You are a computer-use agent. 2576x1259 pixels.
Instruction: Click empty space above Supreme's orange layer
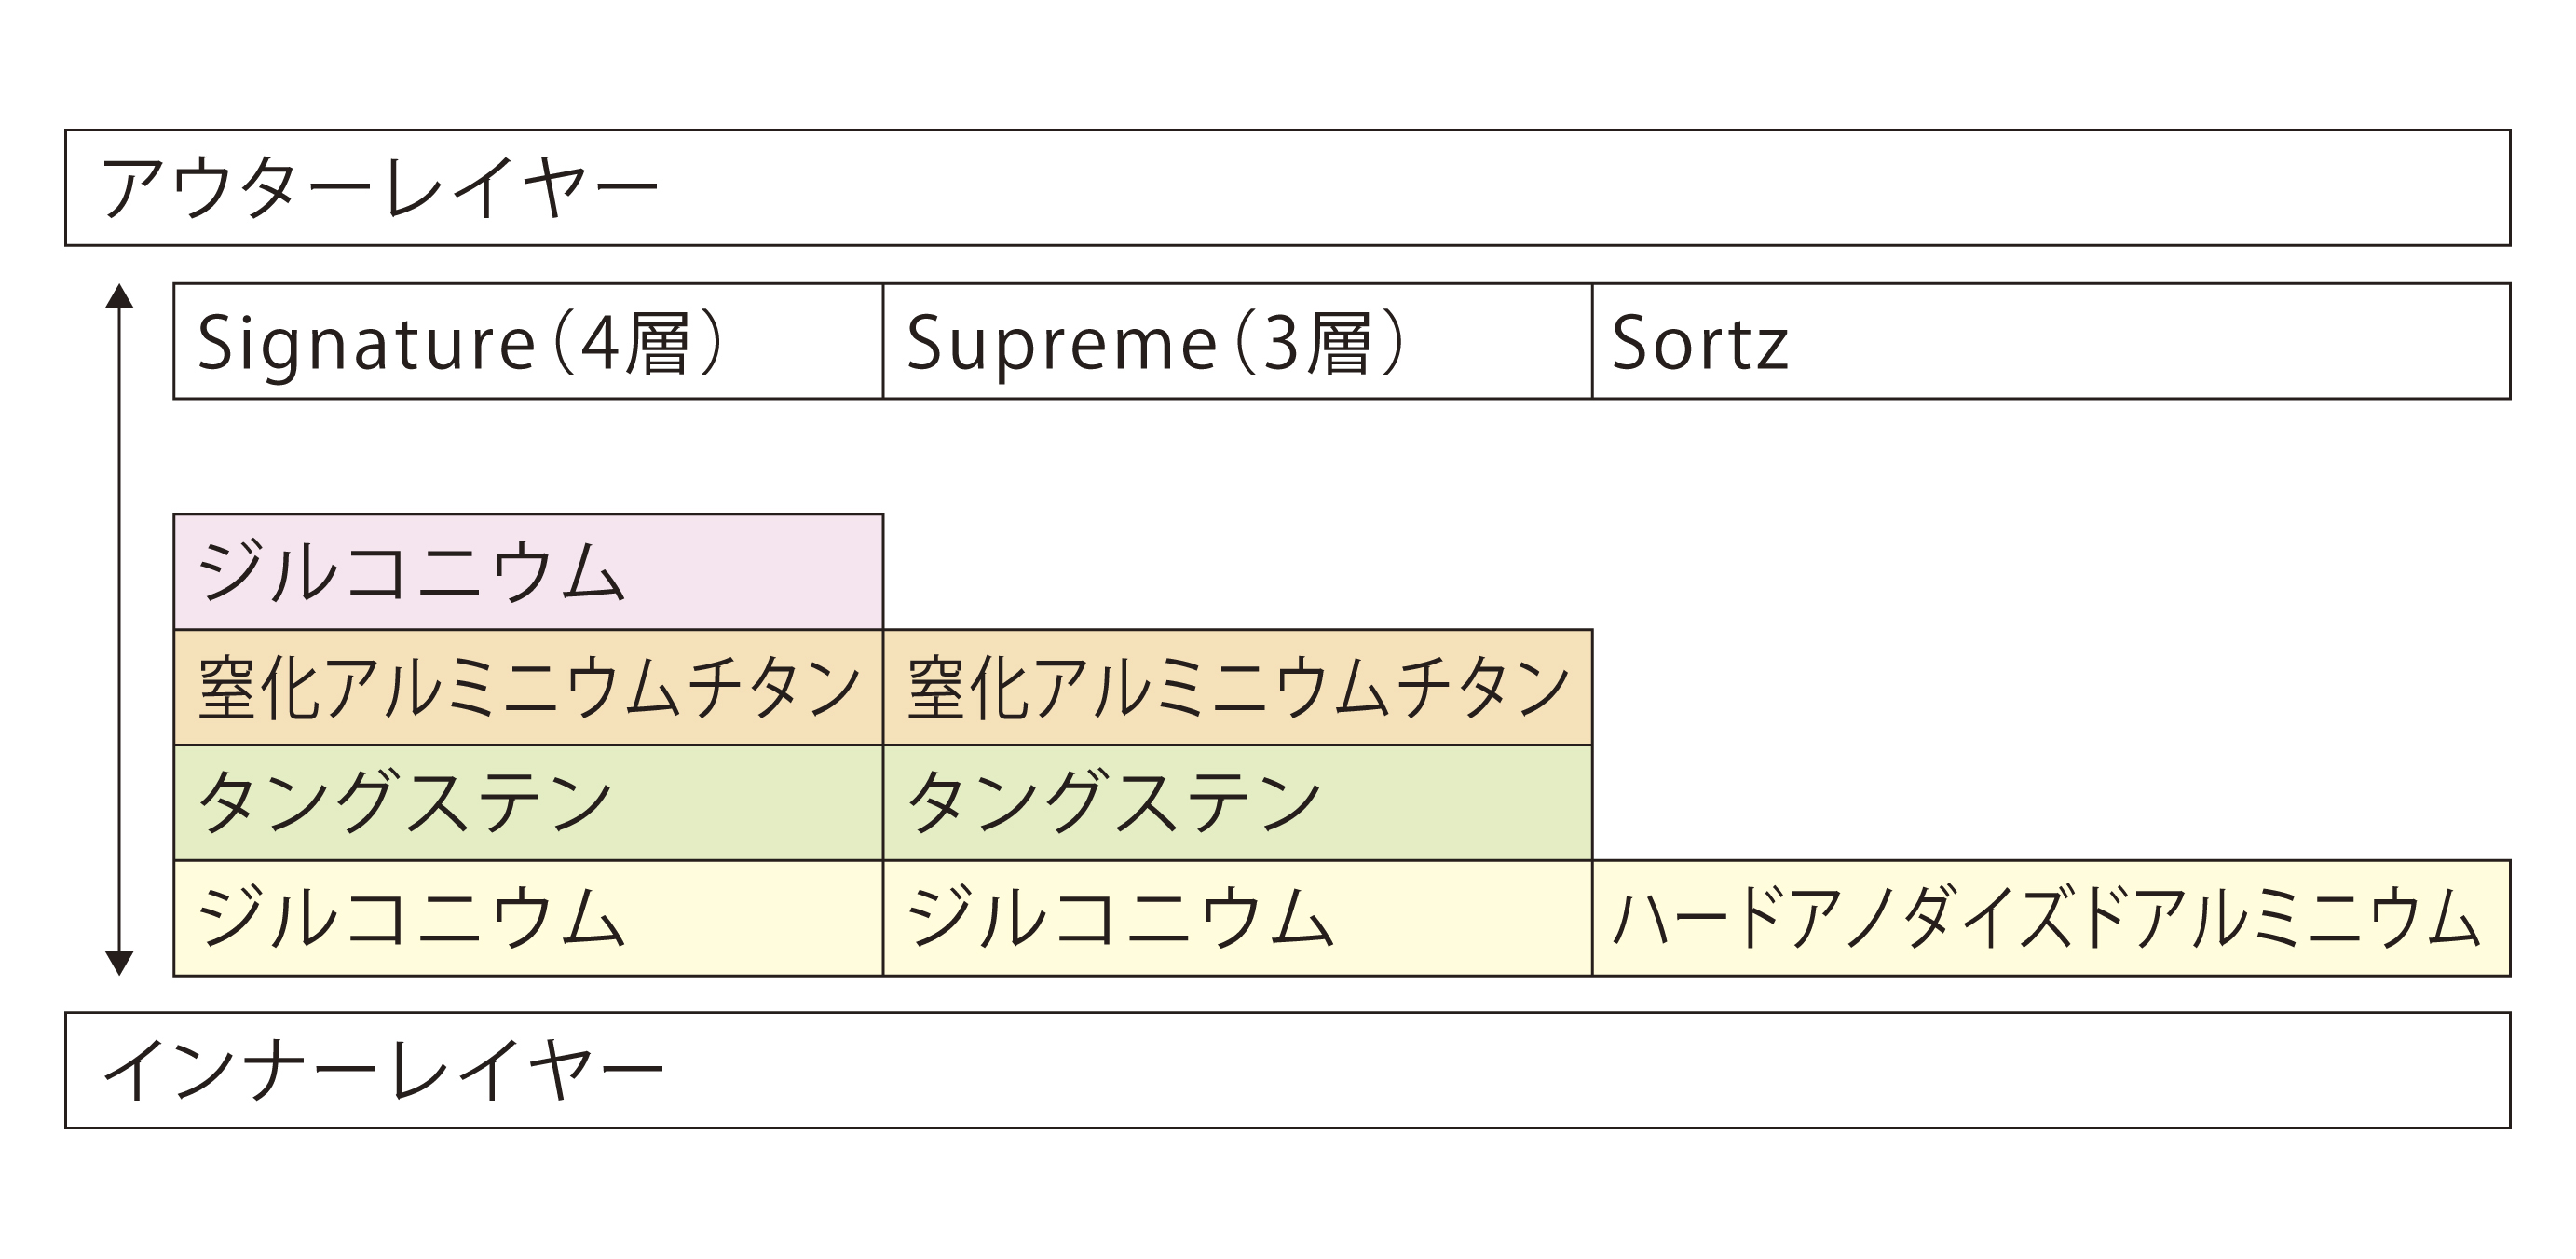pos(1237,515)
